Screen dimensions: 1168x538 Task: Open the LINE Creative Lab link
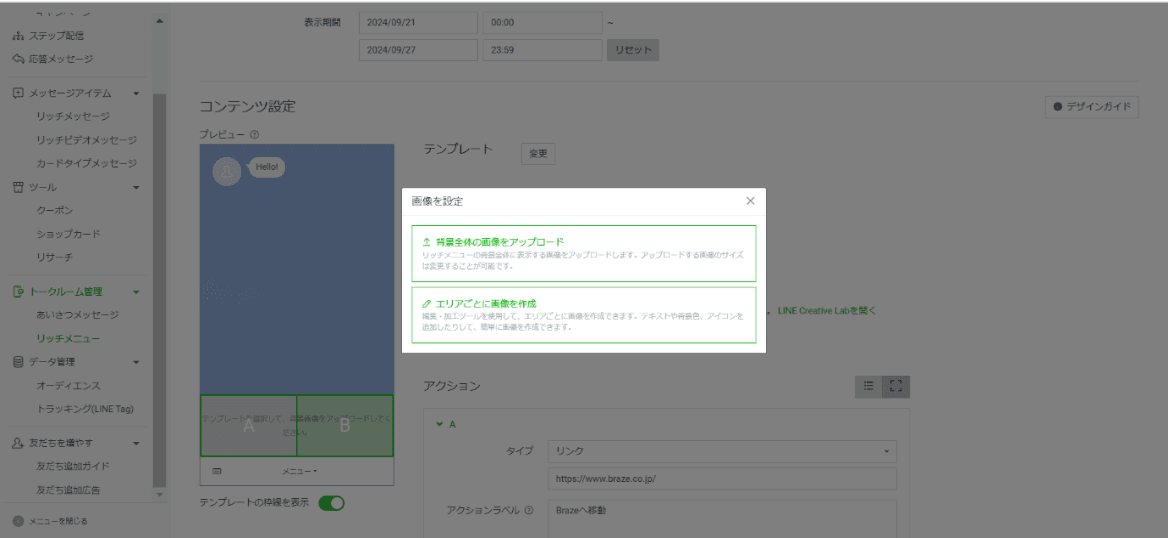click(826, 311)
